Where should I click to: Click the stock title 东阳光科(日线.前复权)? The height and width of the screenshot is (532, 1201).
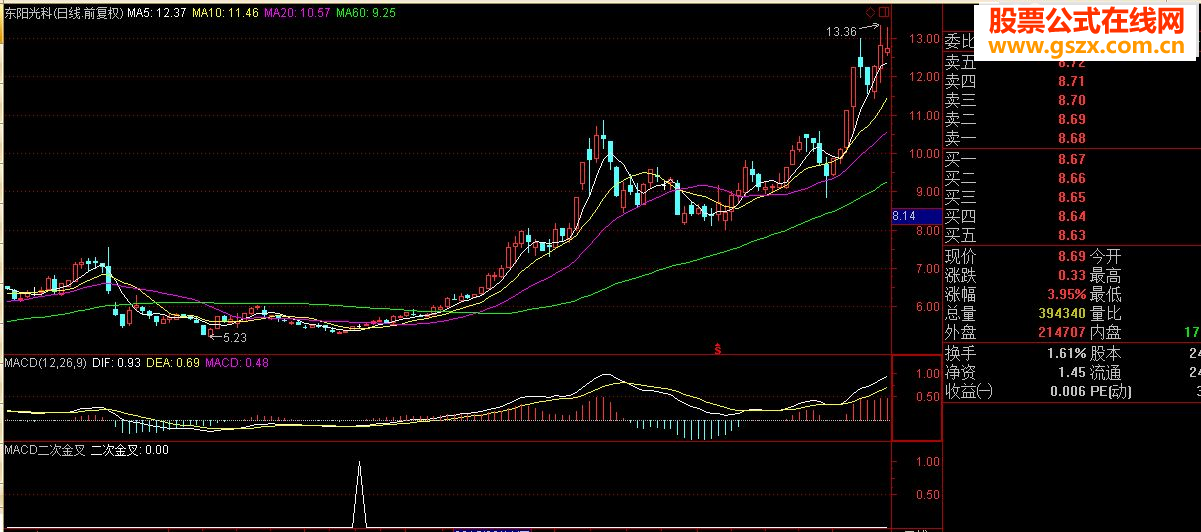coord(63,13)
